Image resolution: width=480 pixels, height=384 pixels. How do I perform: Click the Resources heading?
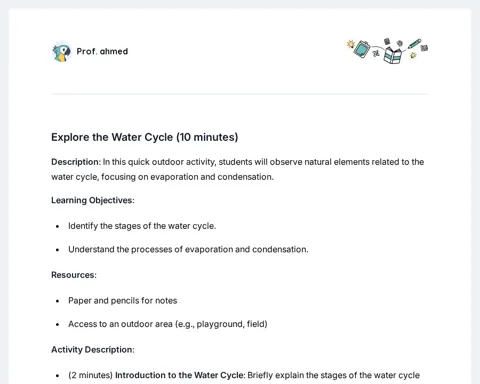74,275
